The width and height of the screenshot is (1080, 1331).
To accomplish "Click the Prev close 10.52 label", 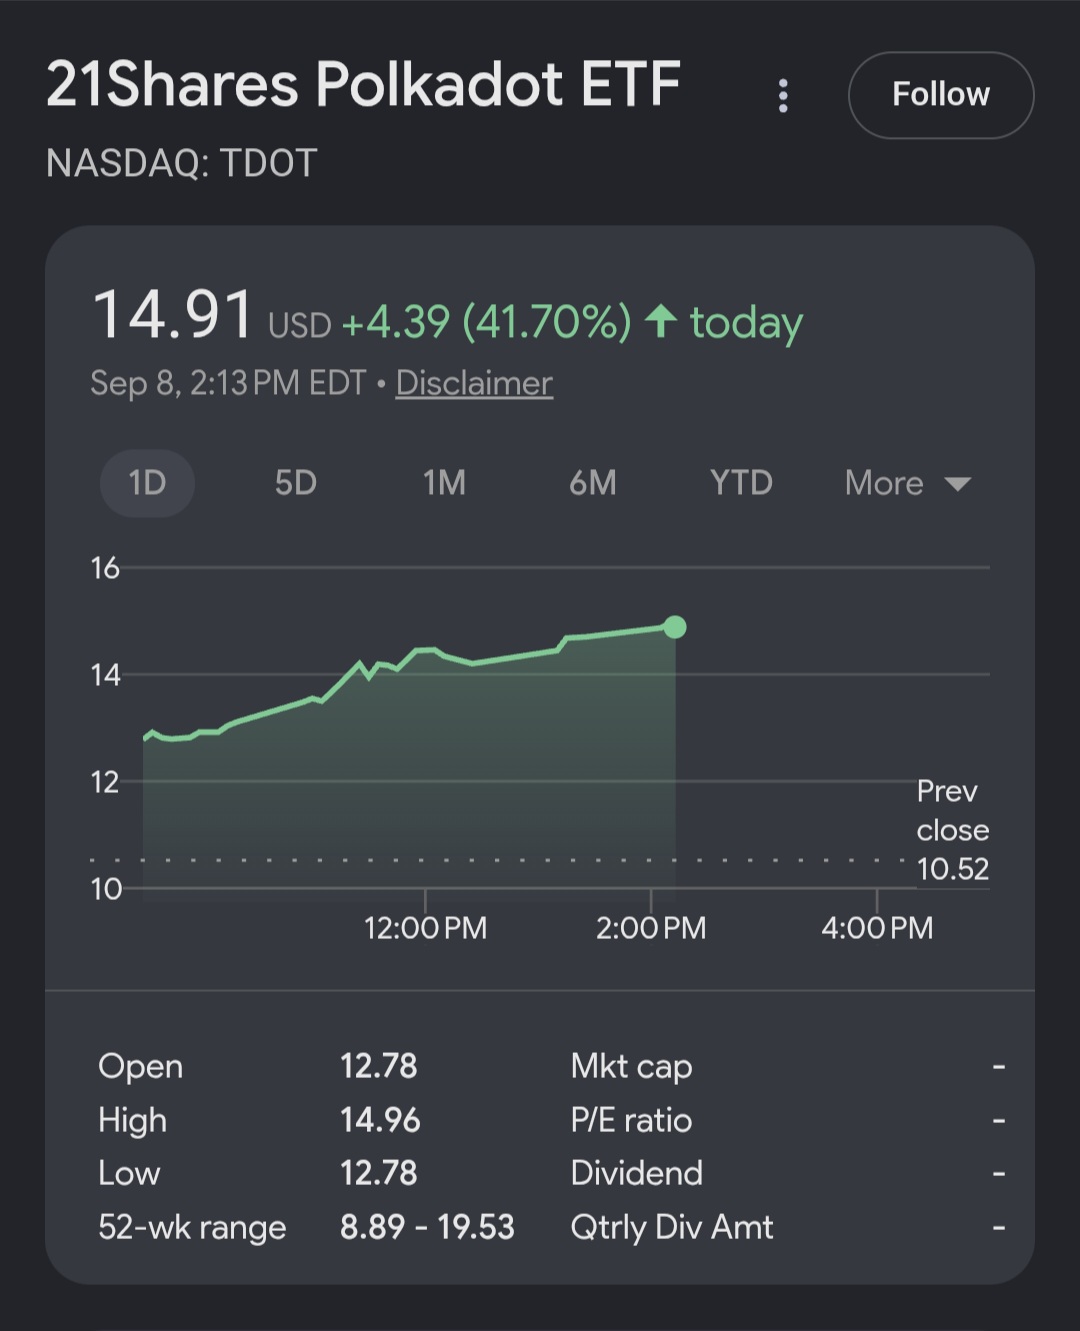I will 953,830.
